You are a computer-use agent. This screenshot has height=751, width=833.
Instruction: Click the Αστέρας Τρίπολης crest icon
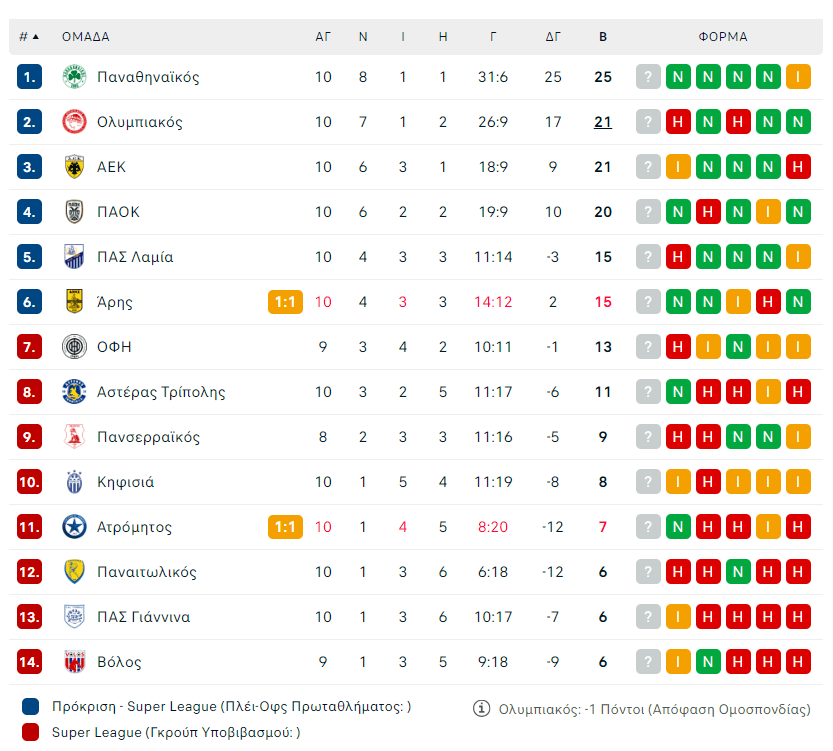tap(75, 392)
